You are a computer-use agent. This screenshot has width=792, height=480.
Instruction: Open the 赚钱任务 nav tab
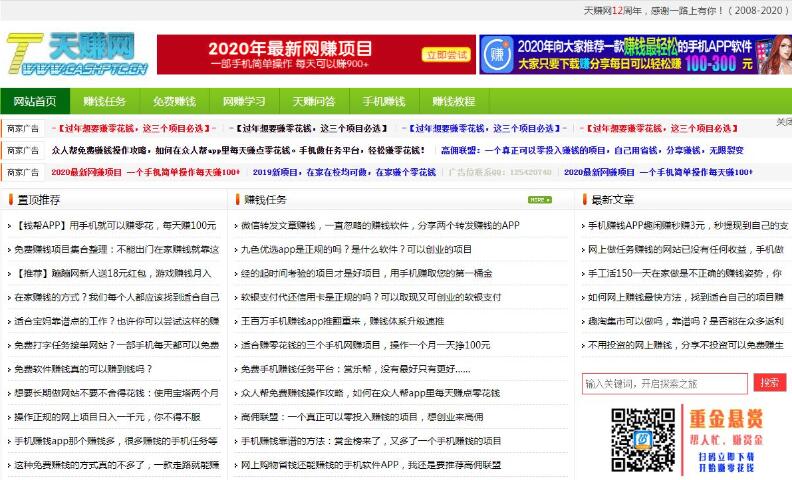[x=105, y=101]
